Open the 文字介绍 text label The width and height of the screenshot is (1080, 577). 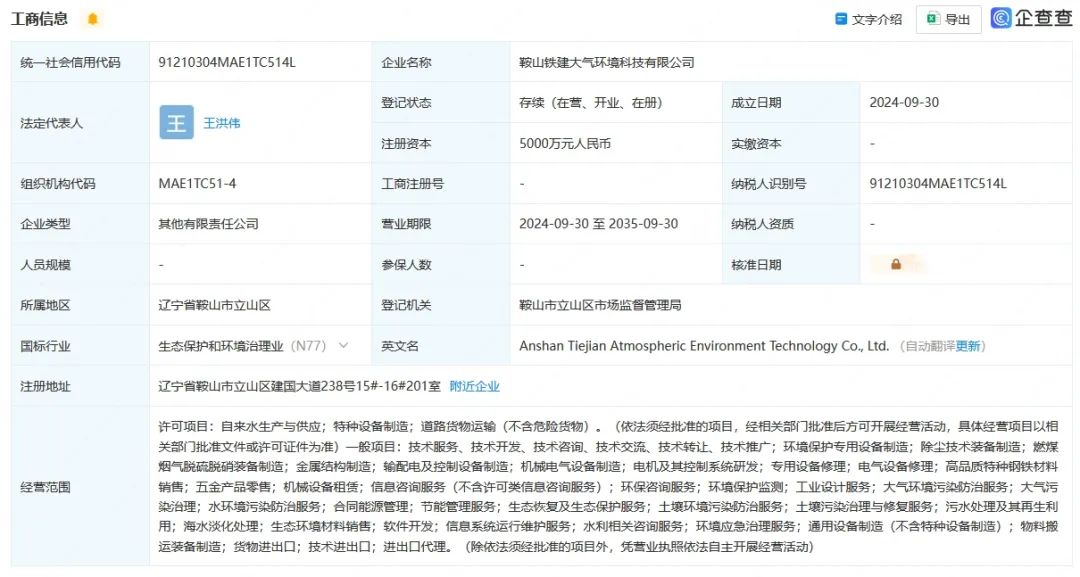coord(877,19)
